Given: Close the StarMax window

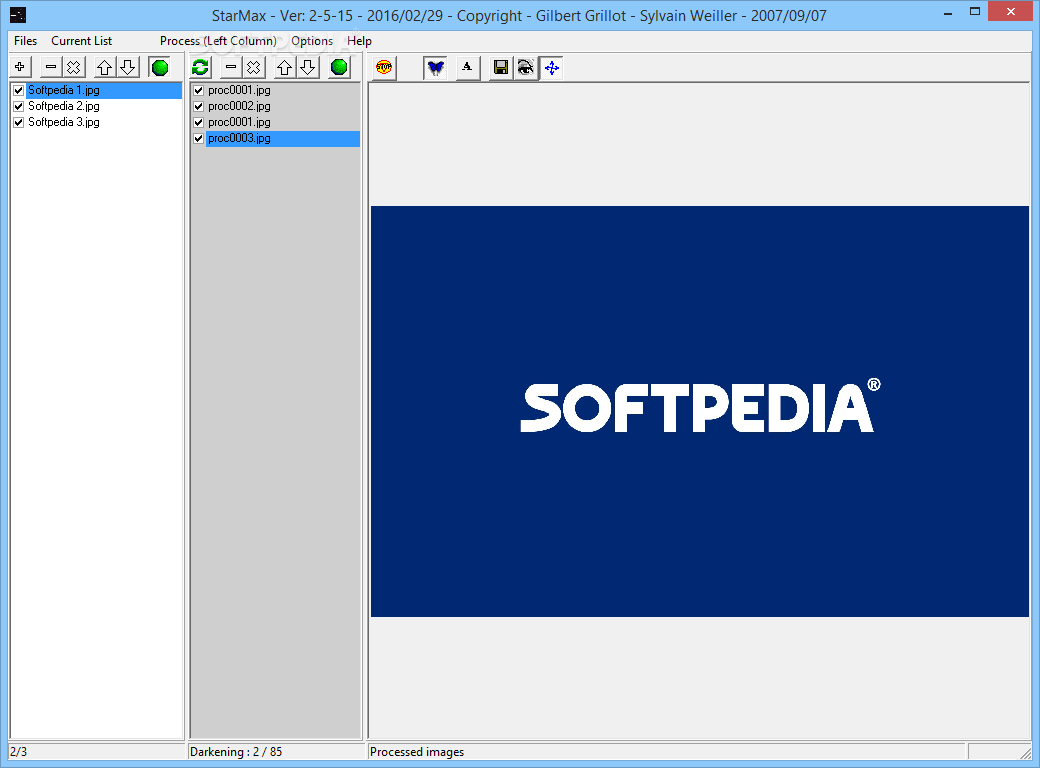Looking at the screenshot, I should pyautogui.click(x=1010, y=11).
